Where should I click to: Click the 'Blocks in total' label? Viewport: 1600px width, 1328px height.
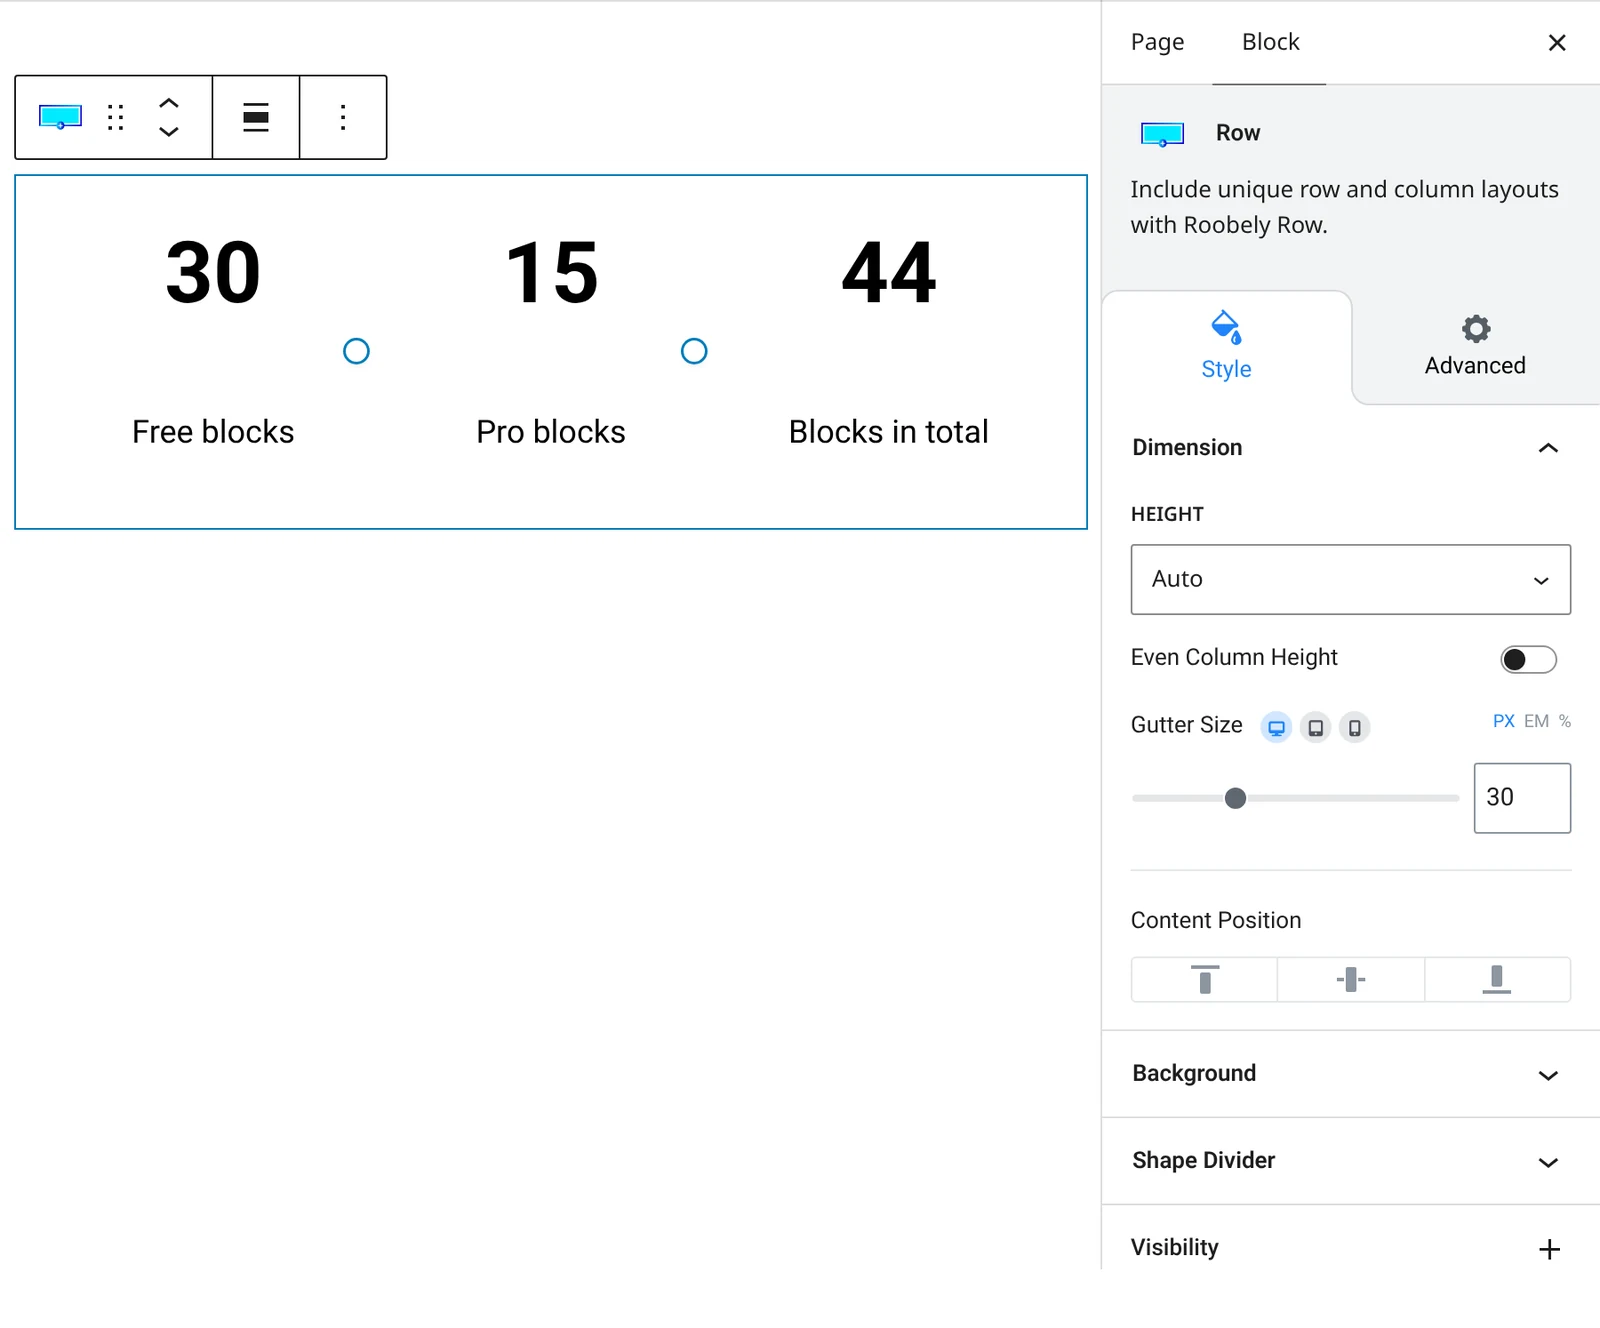point(889,432)
